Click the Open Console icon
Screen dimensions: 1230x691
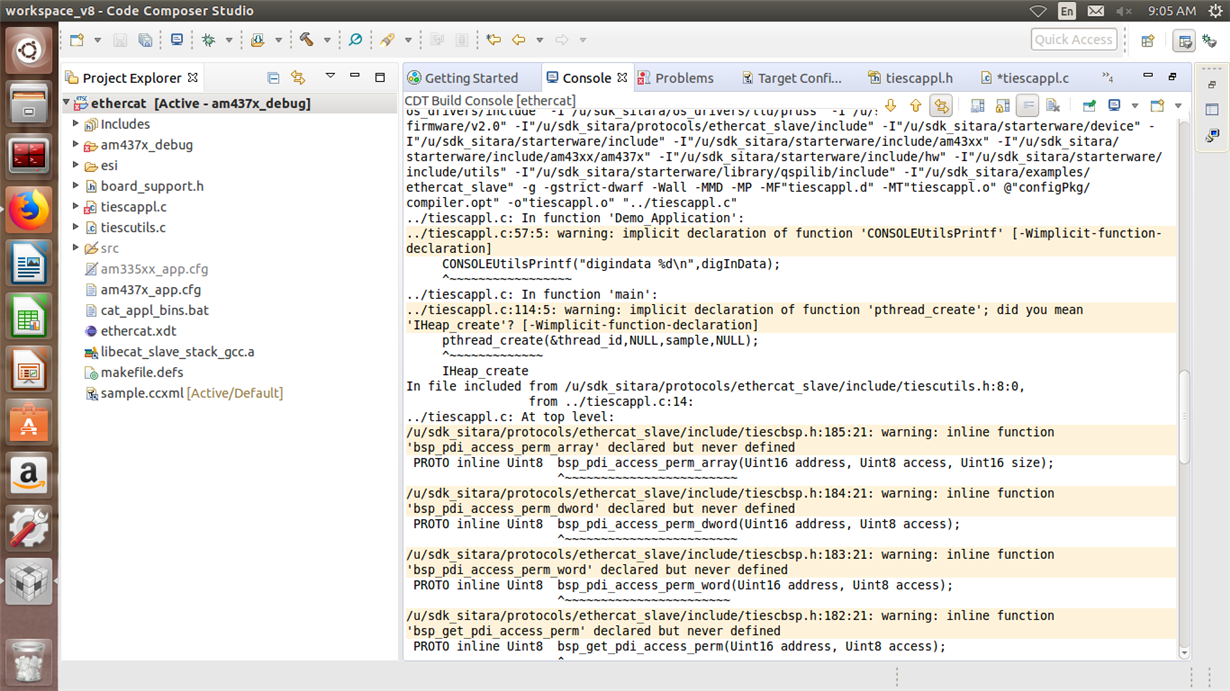coord(1157,105)
